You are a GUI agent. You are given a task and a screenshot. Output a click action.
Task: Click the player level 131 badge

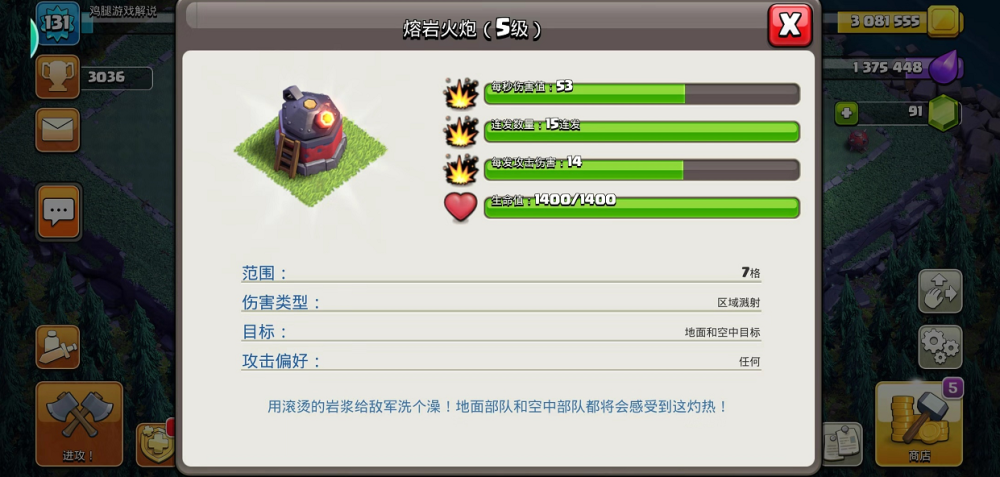click(x=57, y=23)
